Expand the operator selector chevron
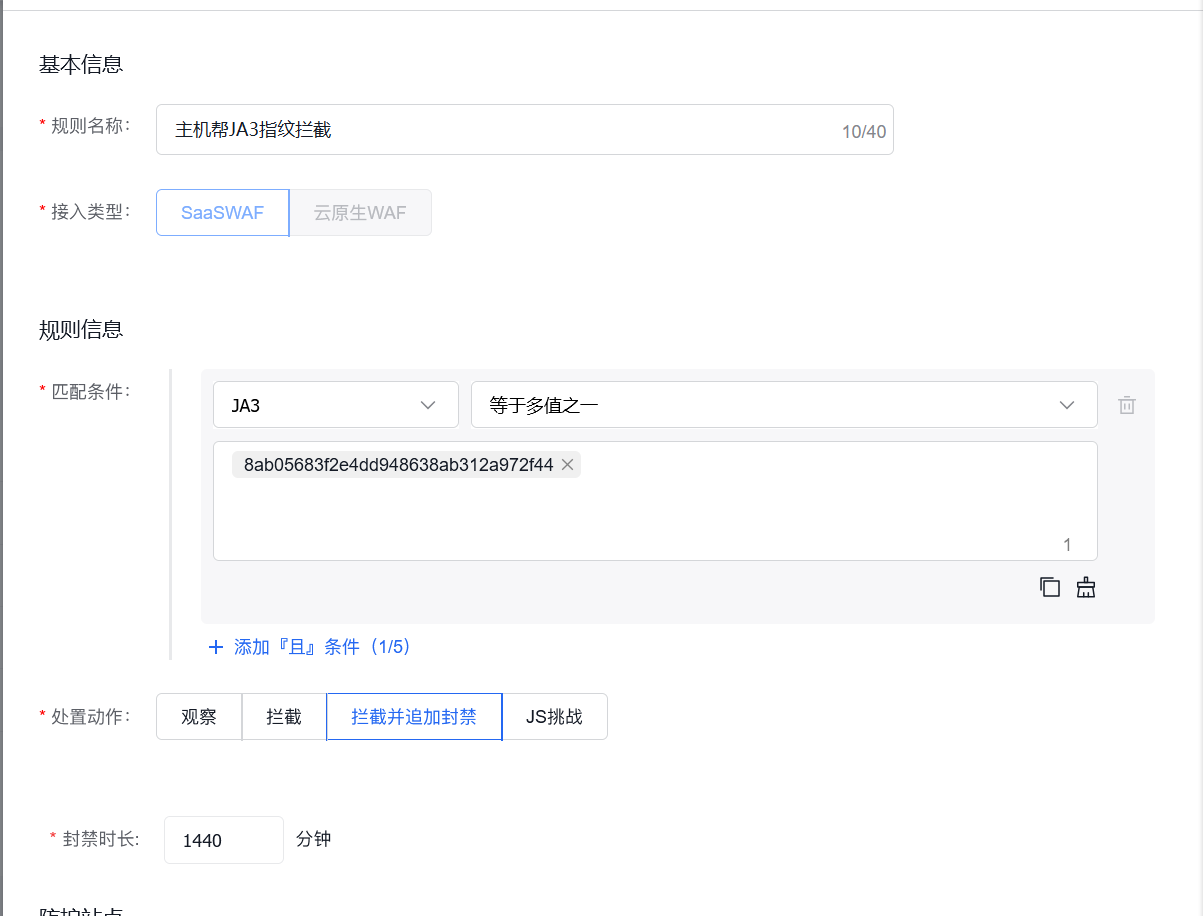 pos(1066,404)
